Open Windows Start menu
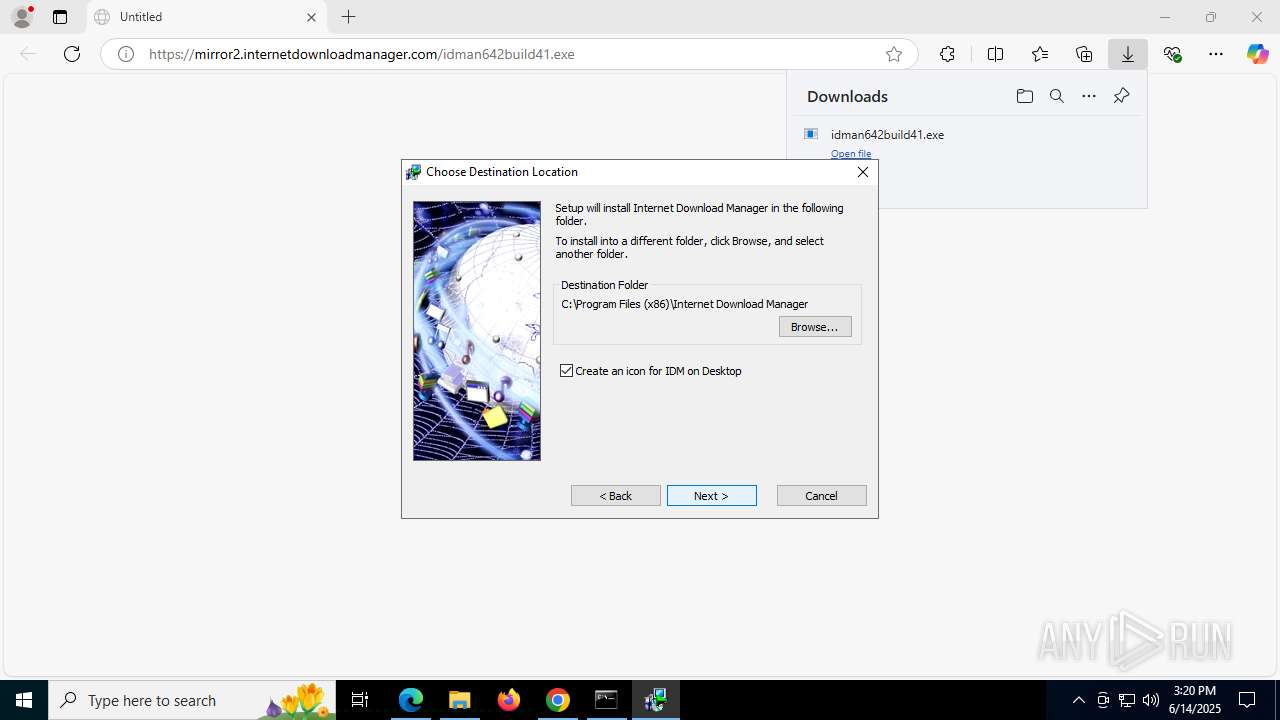This screenshot has height=720, width=1280. (24, 700)
